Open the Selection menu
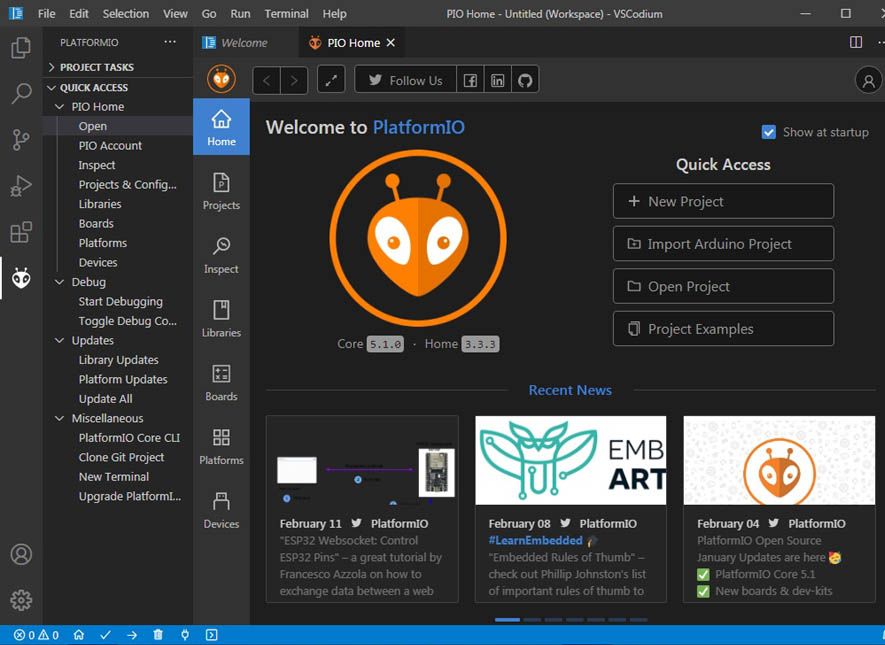Image resolution: width=885 pixels, height=645 pixels. (x=125, y=14)
